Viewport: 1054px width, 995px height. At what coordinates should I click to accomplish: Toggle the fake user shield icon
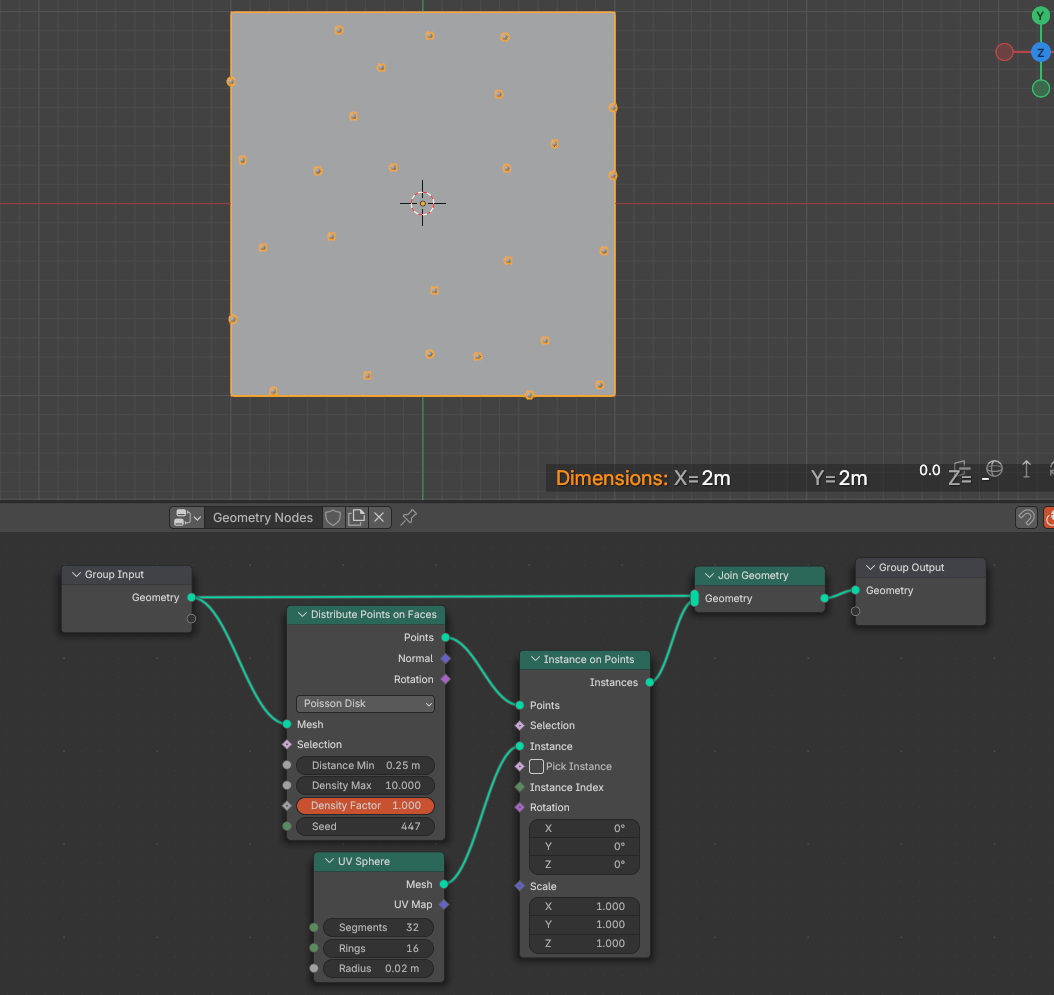(333, 518)
